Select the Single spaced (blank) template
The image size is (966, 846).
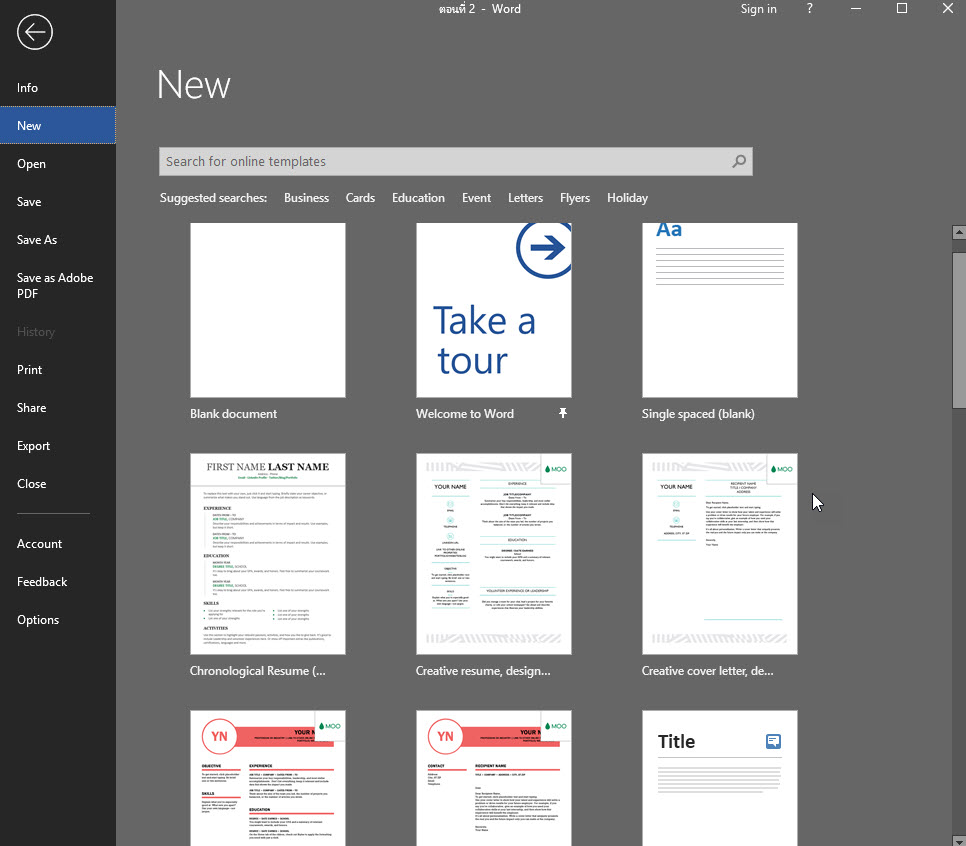pos(720,310)
